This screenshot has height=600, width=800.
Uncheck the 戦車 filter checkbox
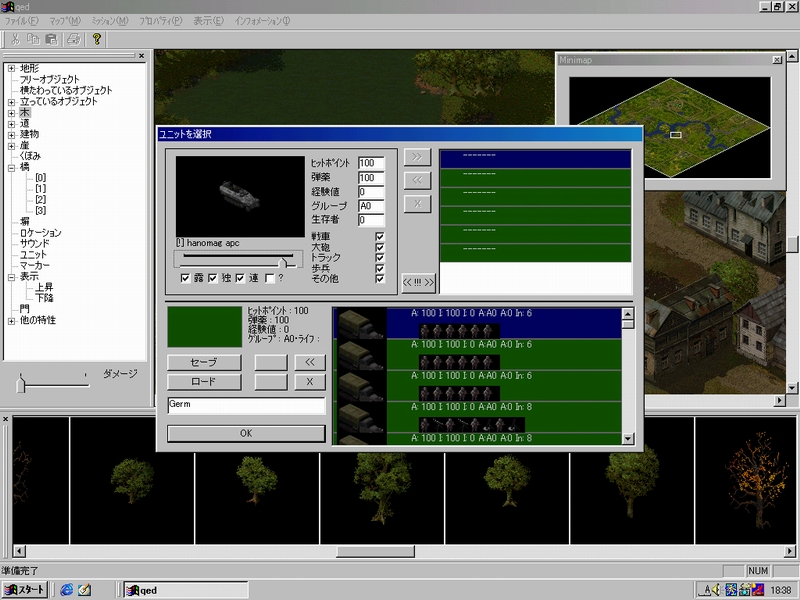pos(380,236)
